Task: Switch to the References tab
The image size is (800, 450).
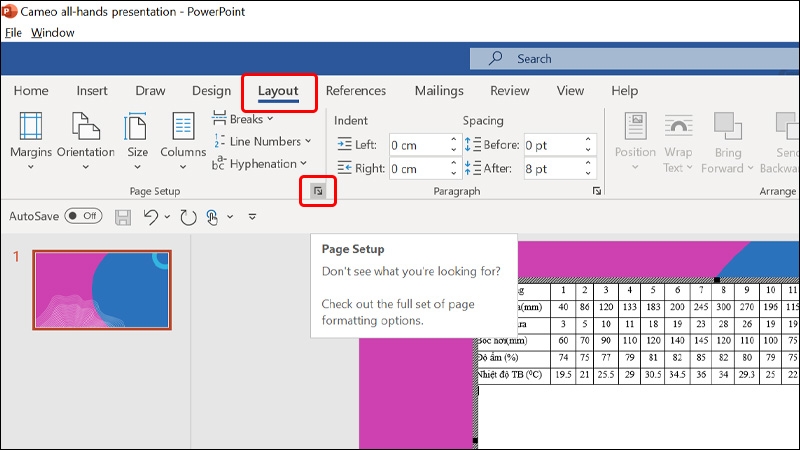Action: click(356, 91)
